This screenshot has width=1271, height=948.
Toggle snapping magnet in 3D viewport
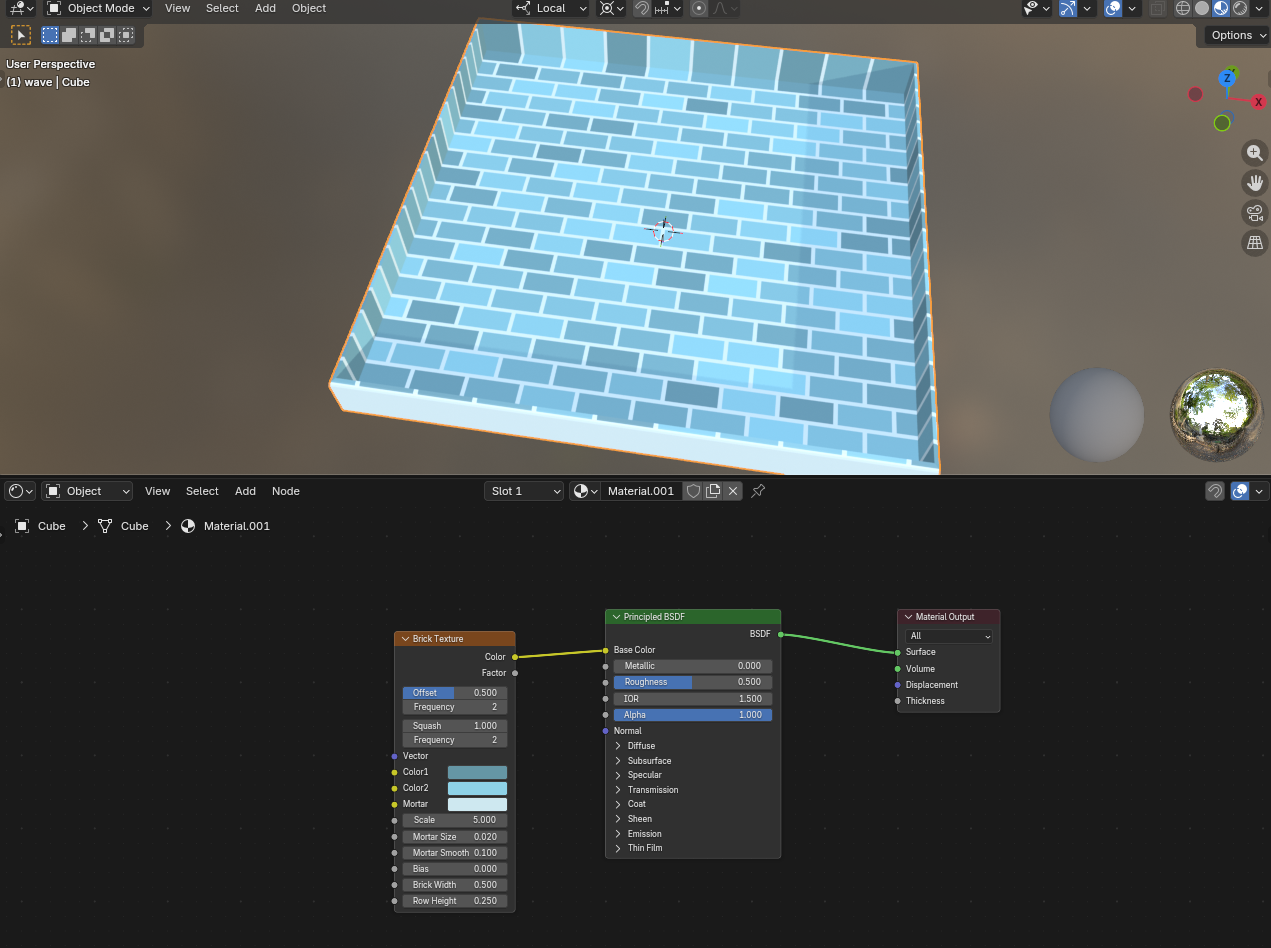pos(641,8)
